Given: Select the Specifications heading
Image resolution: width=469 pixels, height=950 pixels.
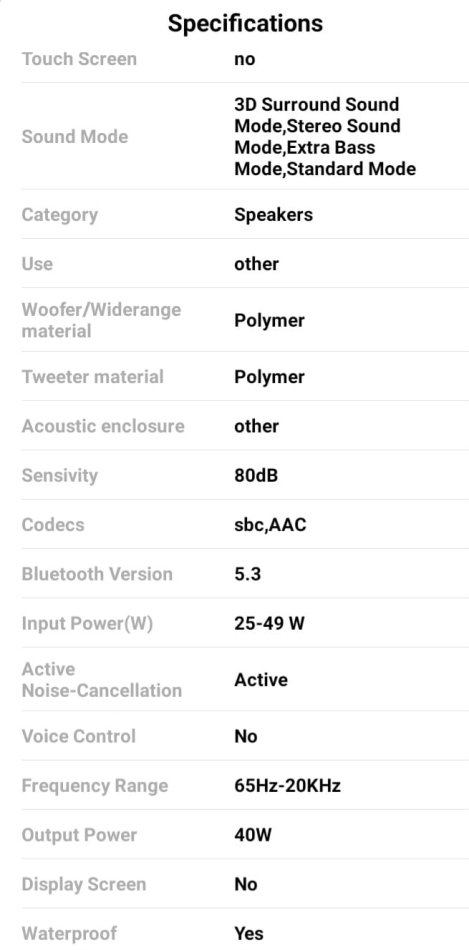Looking at the screenshot, I should pos(245,24).
